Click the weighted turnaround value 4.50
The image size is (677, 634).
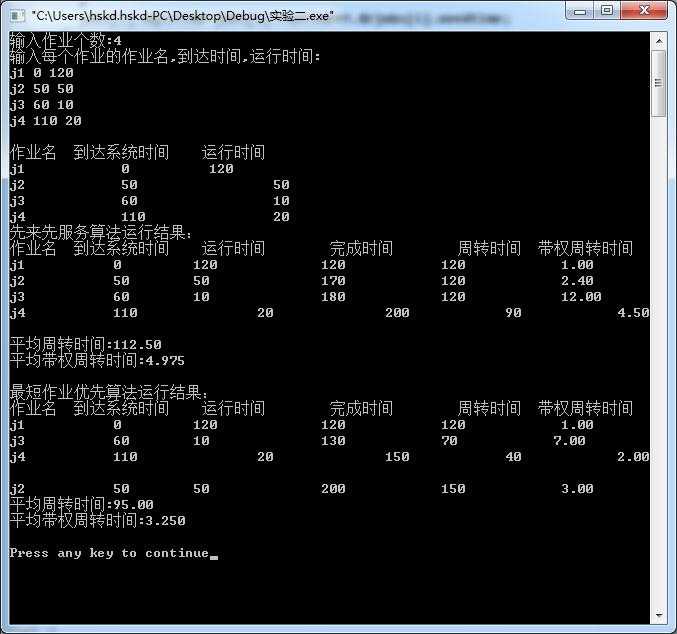[633, 313]
